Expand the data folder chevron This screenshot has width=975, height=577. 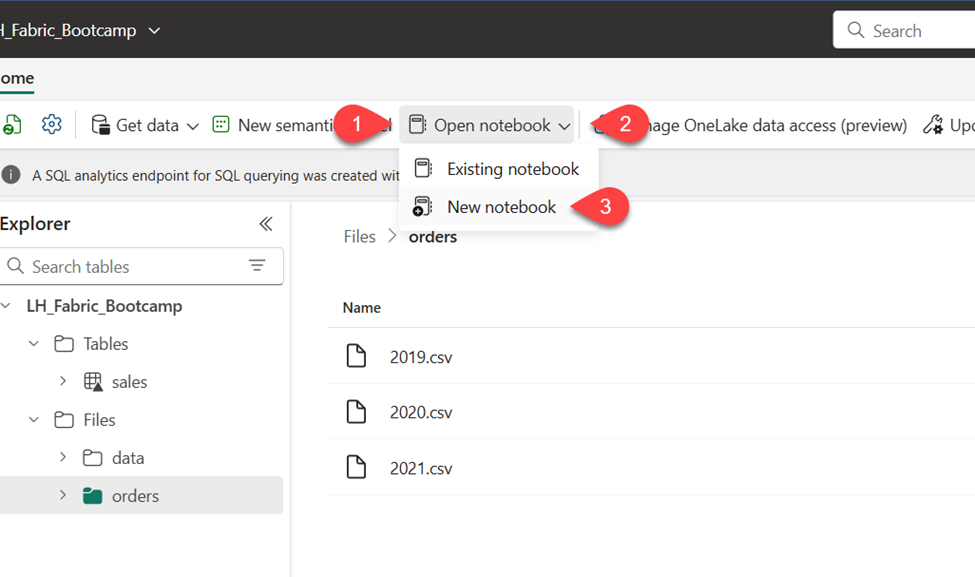click(x=63, y=456)
